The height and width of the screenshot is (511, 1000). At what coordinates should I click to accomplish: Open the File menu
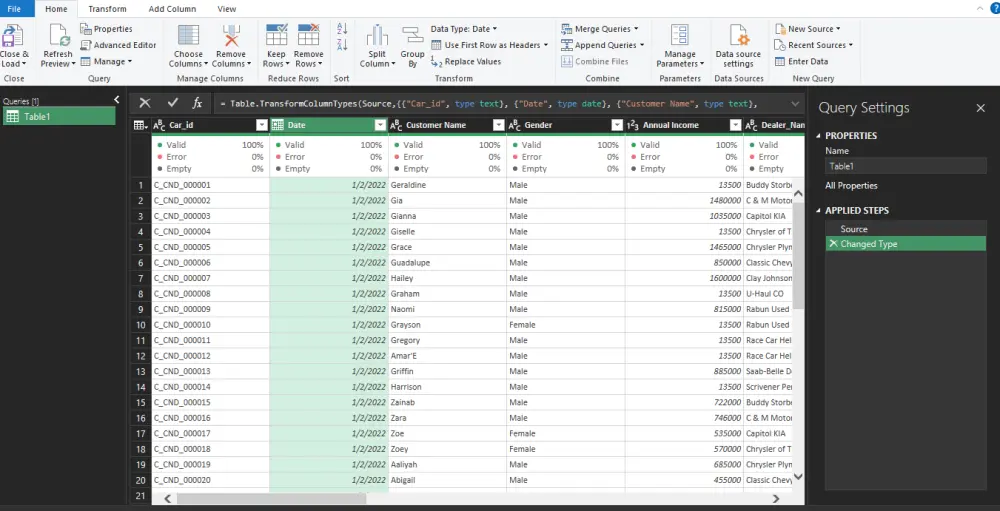15,9
